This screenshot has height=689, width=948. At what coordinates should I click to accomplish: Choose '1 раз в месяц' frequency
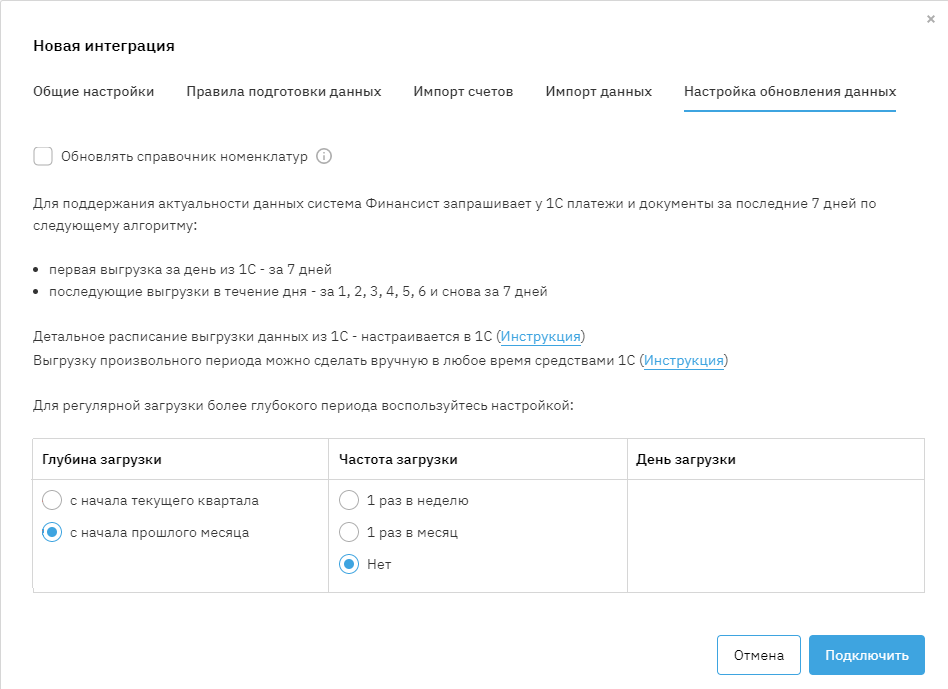pos(349,532)
